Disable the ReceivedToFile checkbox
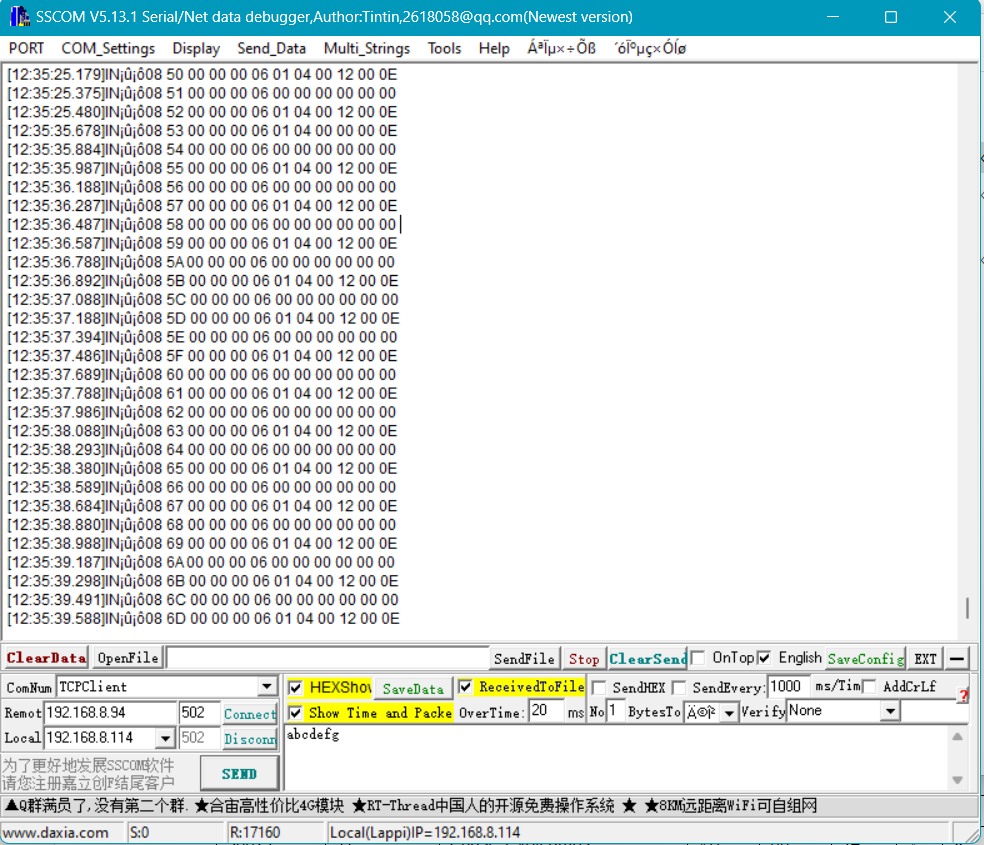This screenshot has height=845, width=984. click(x=466, y=687)
